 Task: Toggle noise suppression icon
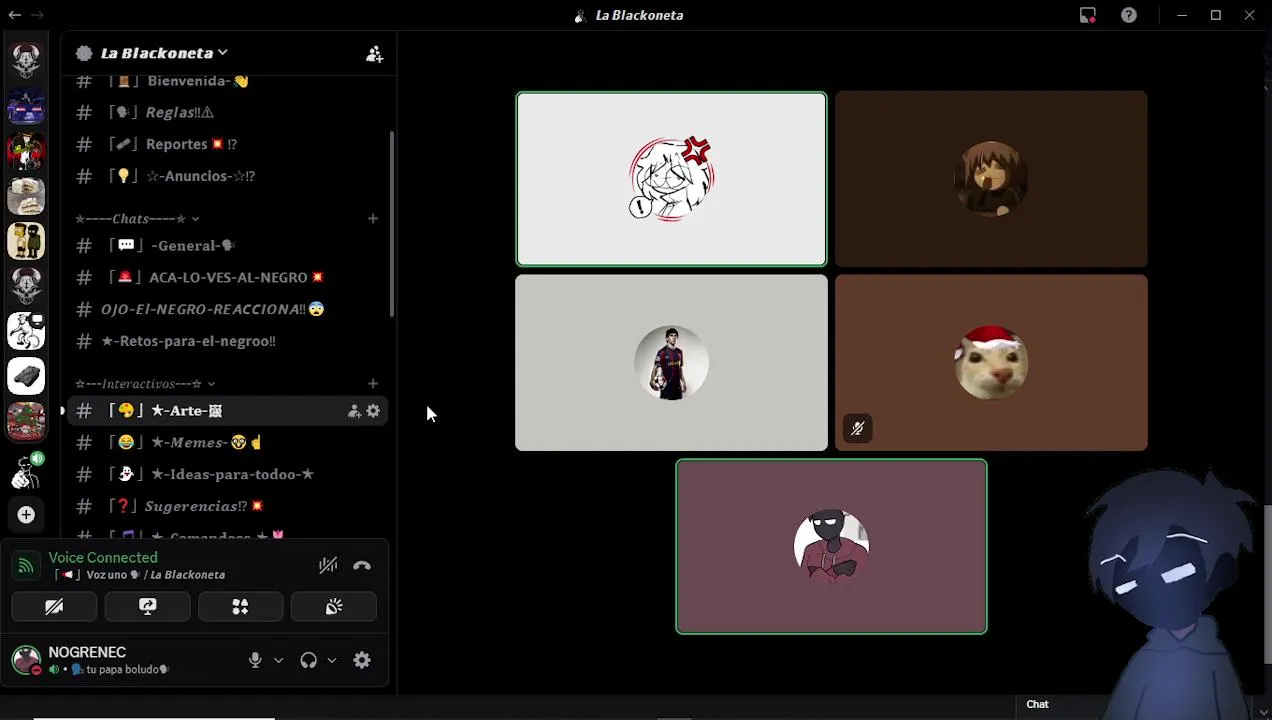[328, 566]
